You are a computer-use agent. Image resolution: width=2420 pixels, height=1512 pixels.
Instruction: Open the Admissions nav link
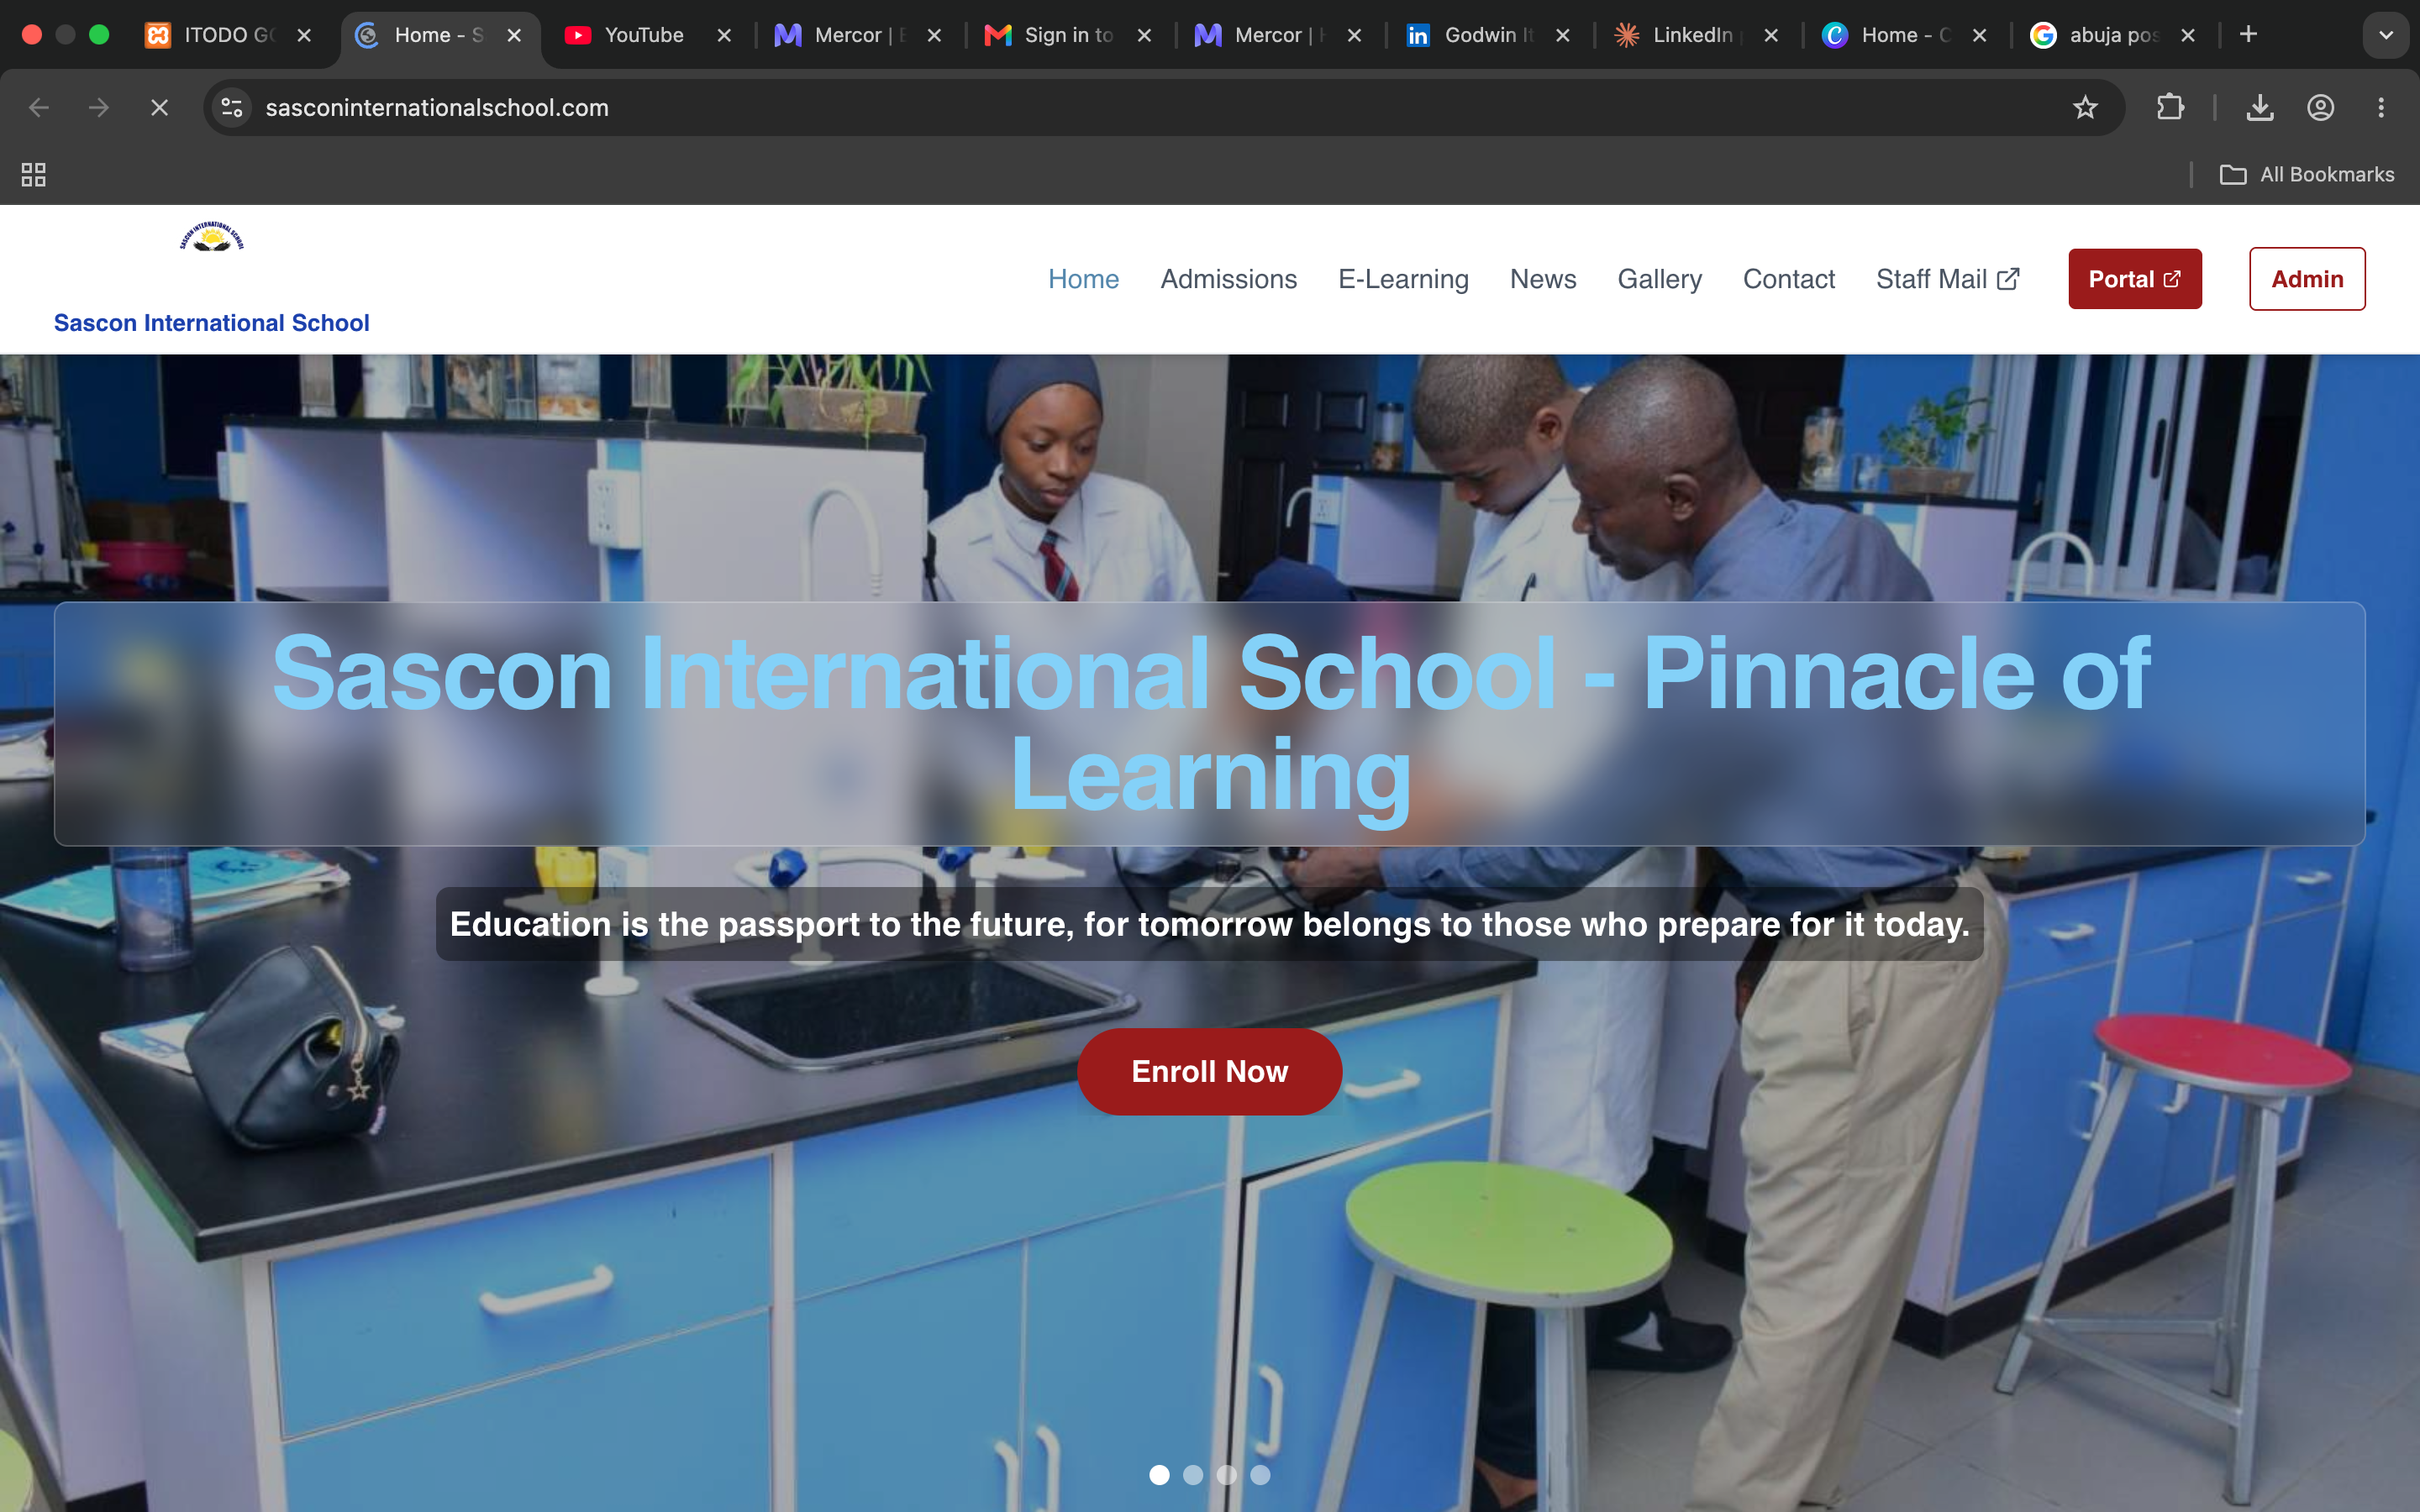coord(1228,279)
